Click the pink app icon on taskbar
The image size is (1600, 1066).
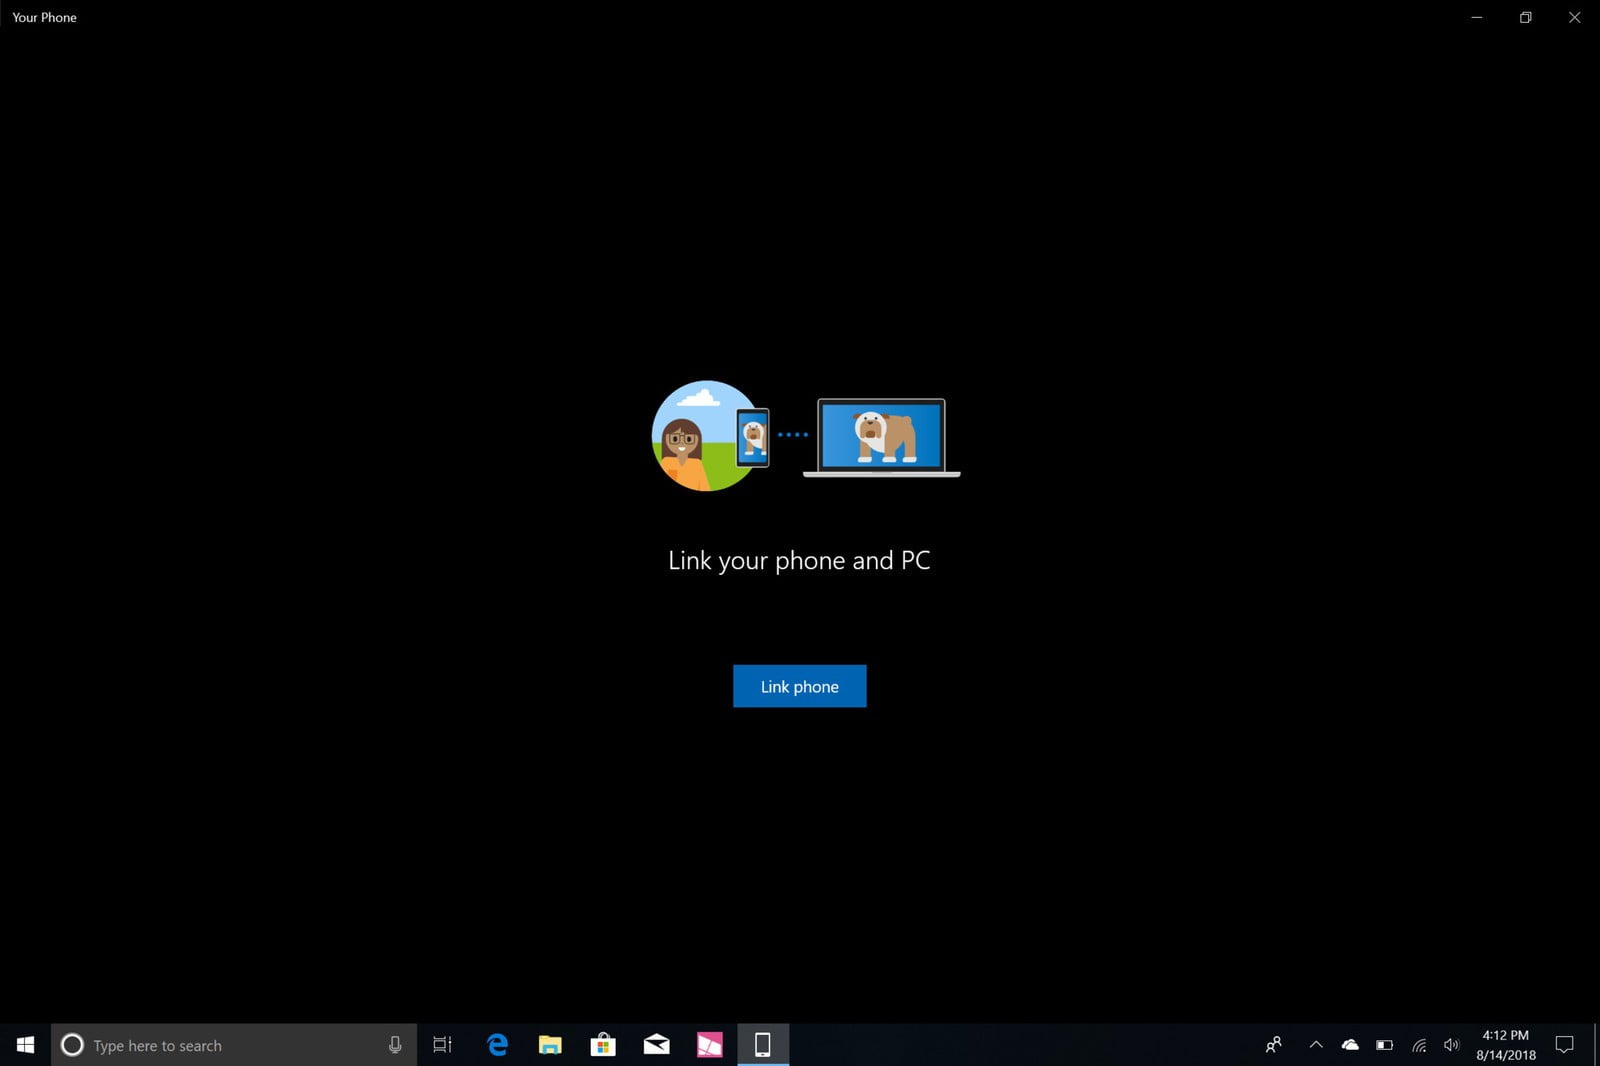point(709,1045)
